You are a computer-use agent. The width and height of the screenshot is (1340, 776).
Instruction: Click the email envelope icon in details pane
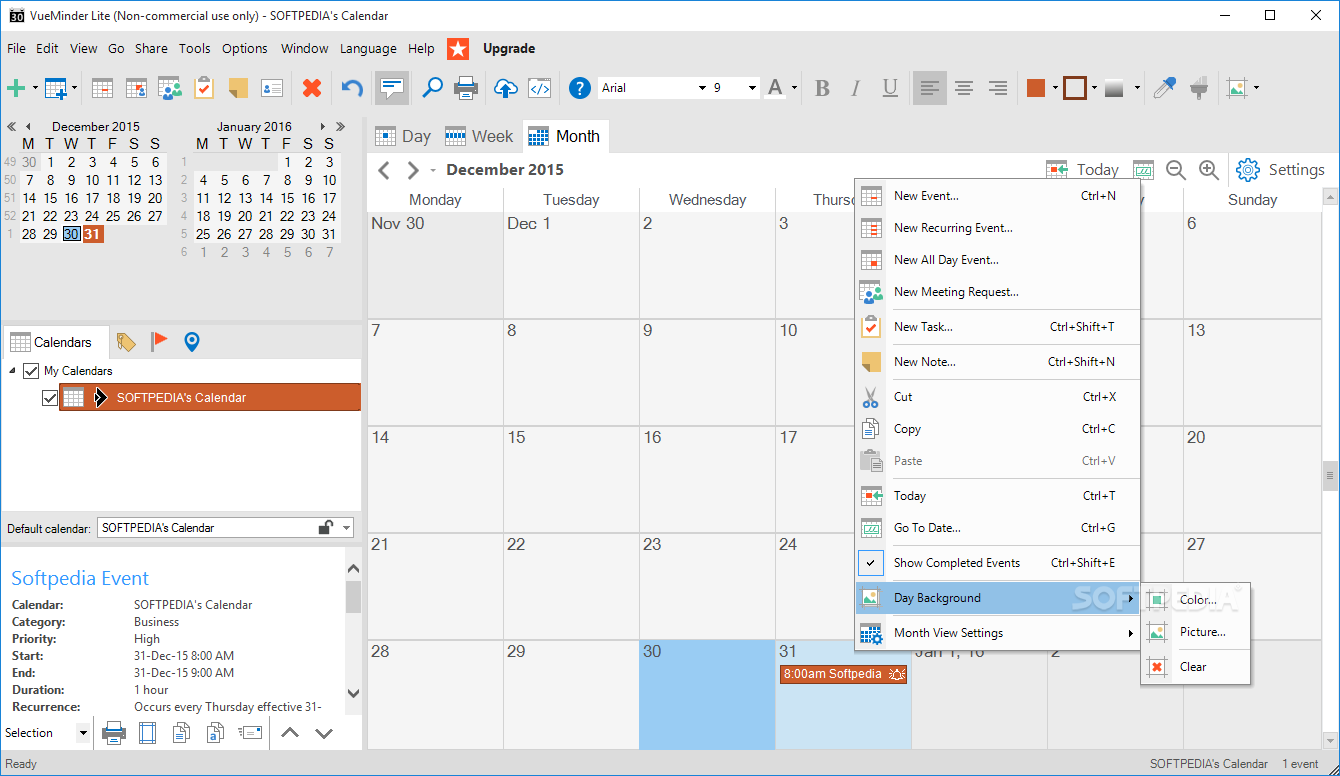click(250, 733)
